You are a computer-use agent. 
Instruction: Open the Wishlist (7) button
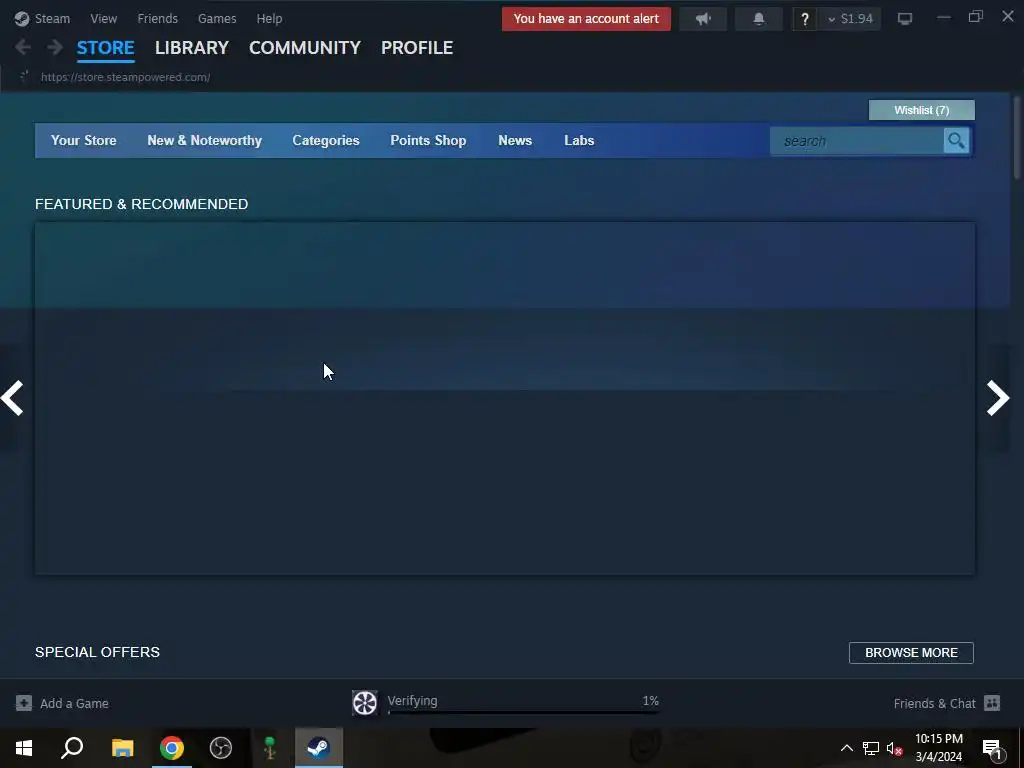pyautogui.click(x=921, y=110)
